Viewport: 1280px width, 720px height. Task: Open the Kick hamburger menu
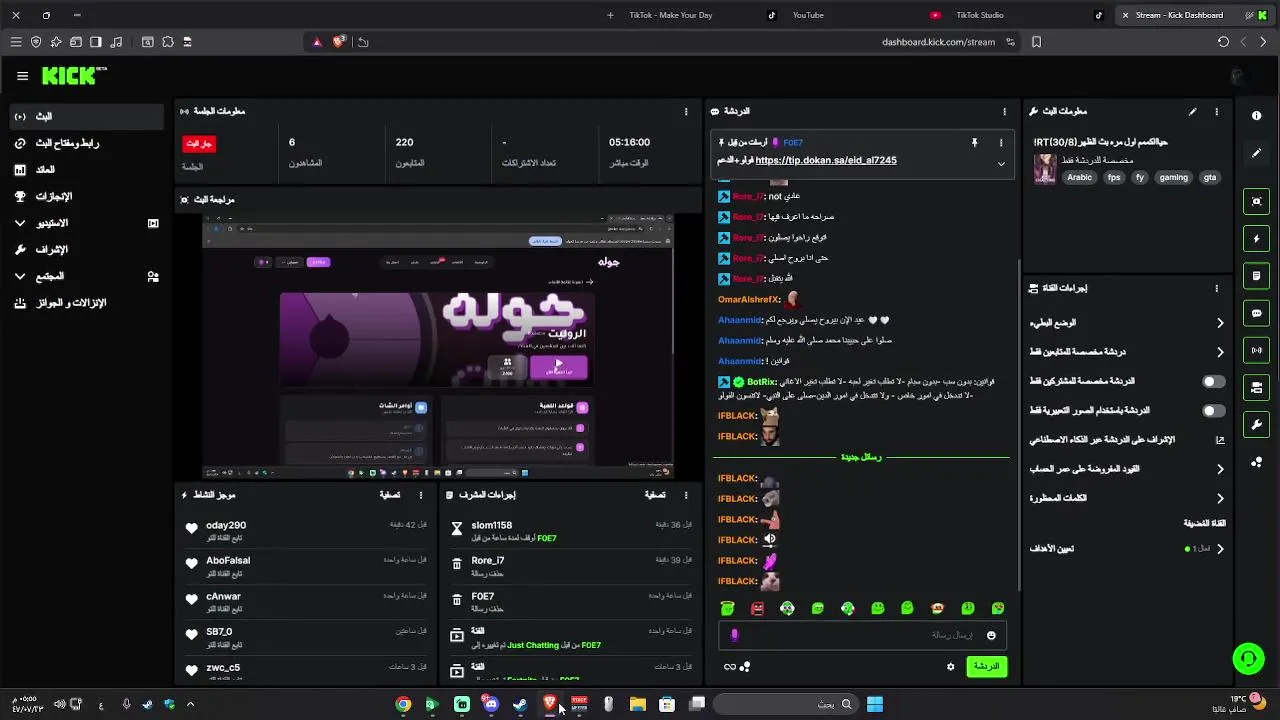22,76
